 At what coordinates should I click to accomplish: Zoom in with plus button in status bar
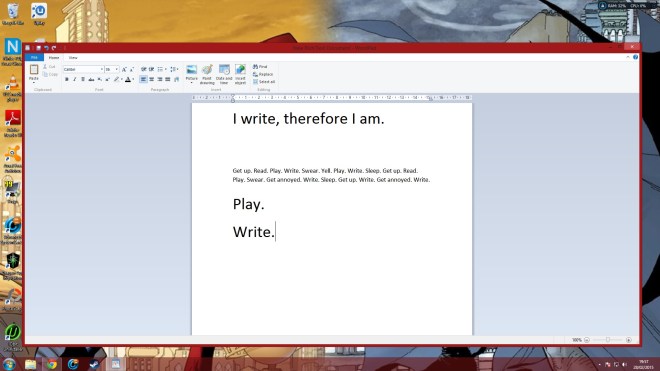628,340
